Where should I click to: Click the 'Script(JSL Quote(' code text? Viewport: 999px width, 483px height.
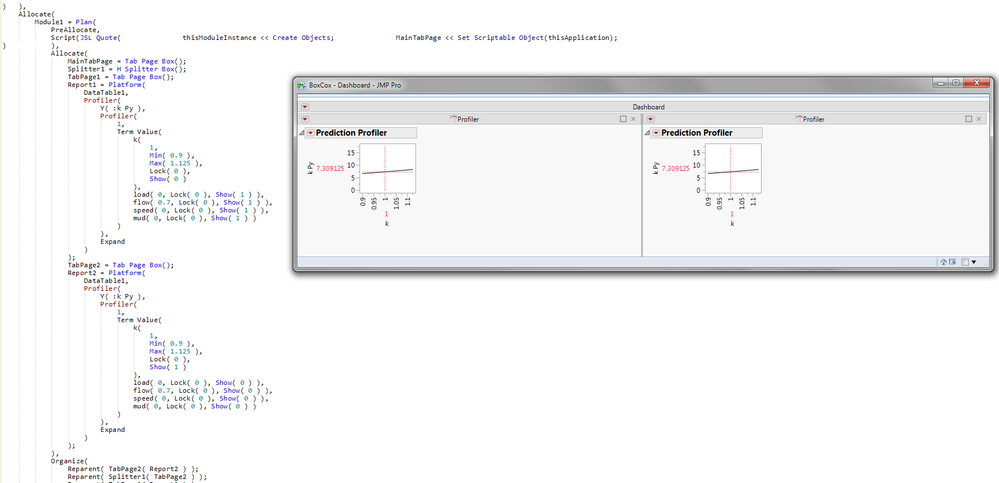86,38
